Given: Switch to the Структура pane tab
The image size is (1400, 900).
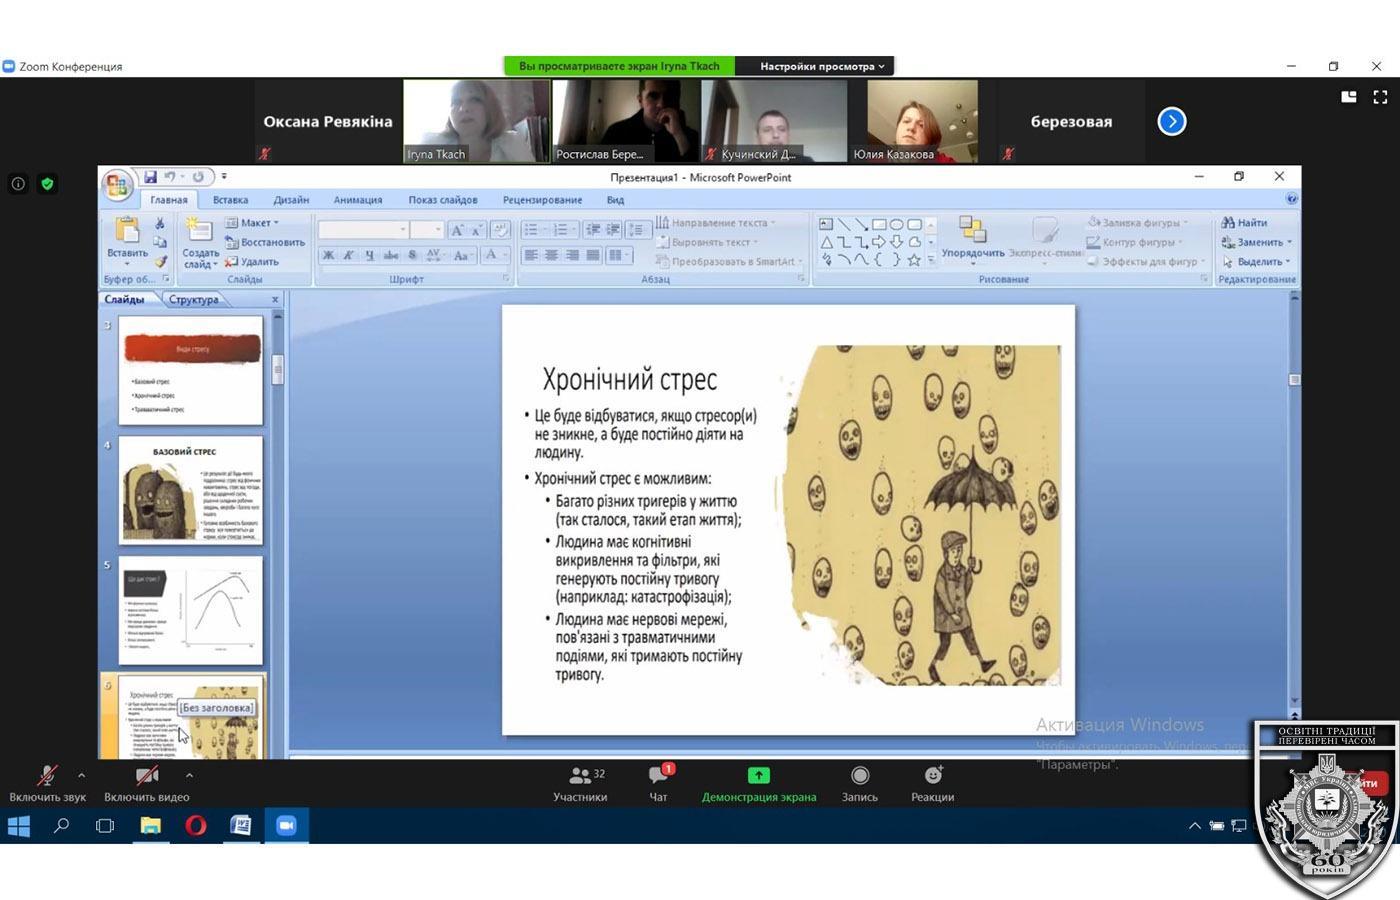Looking at the screenshot, I should click(x=193, y=299).
